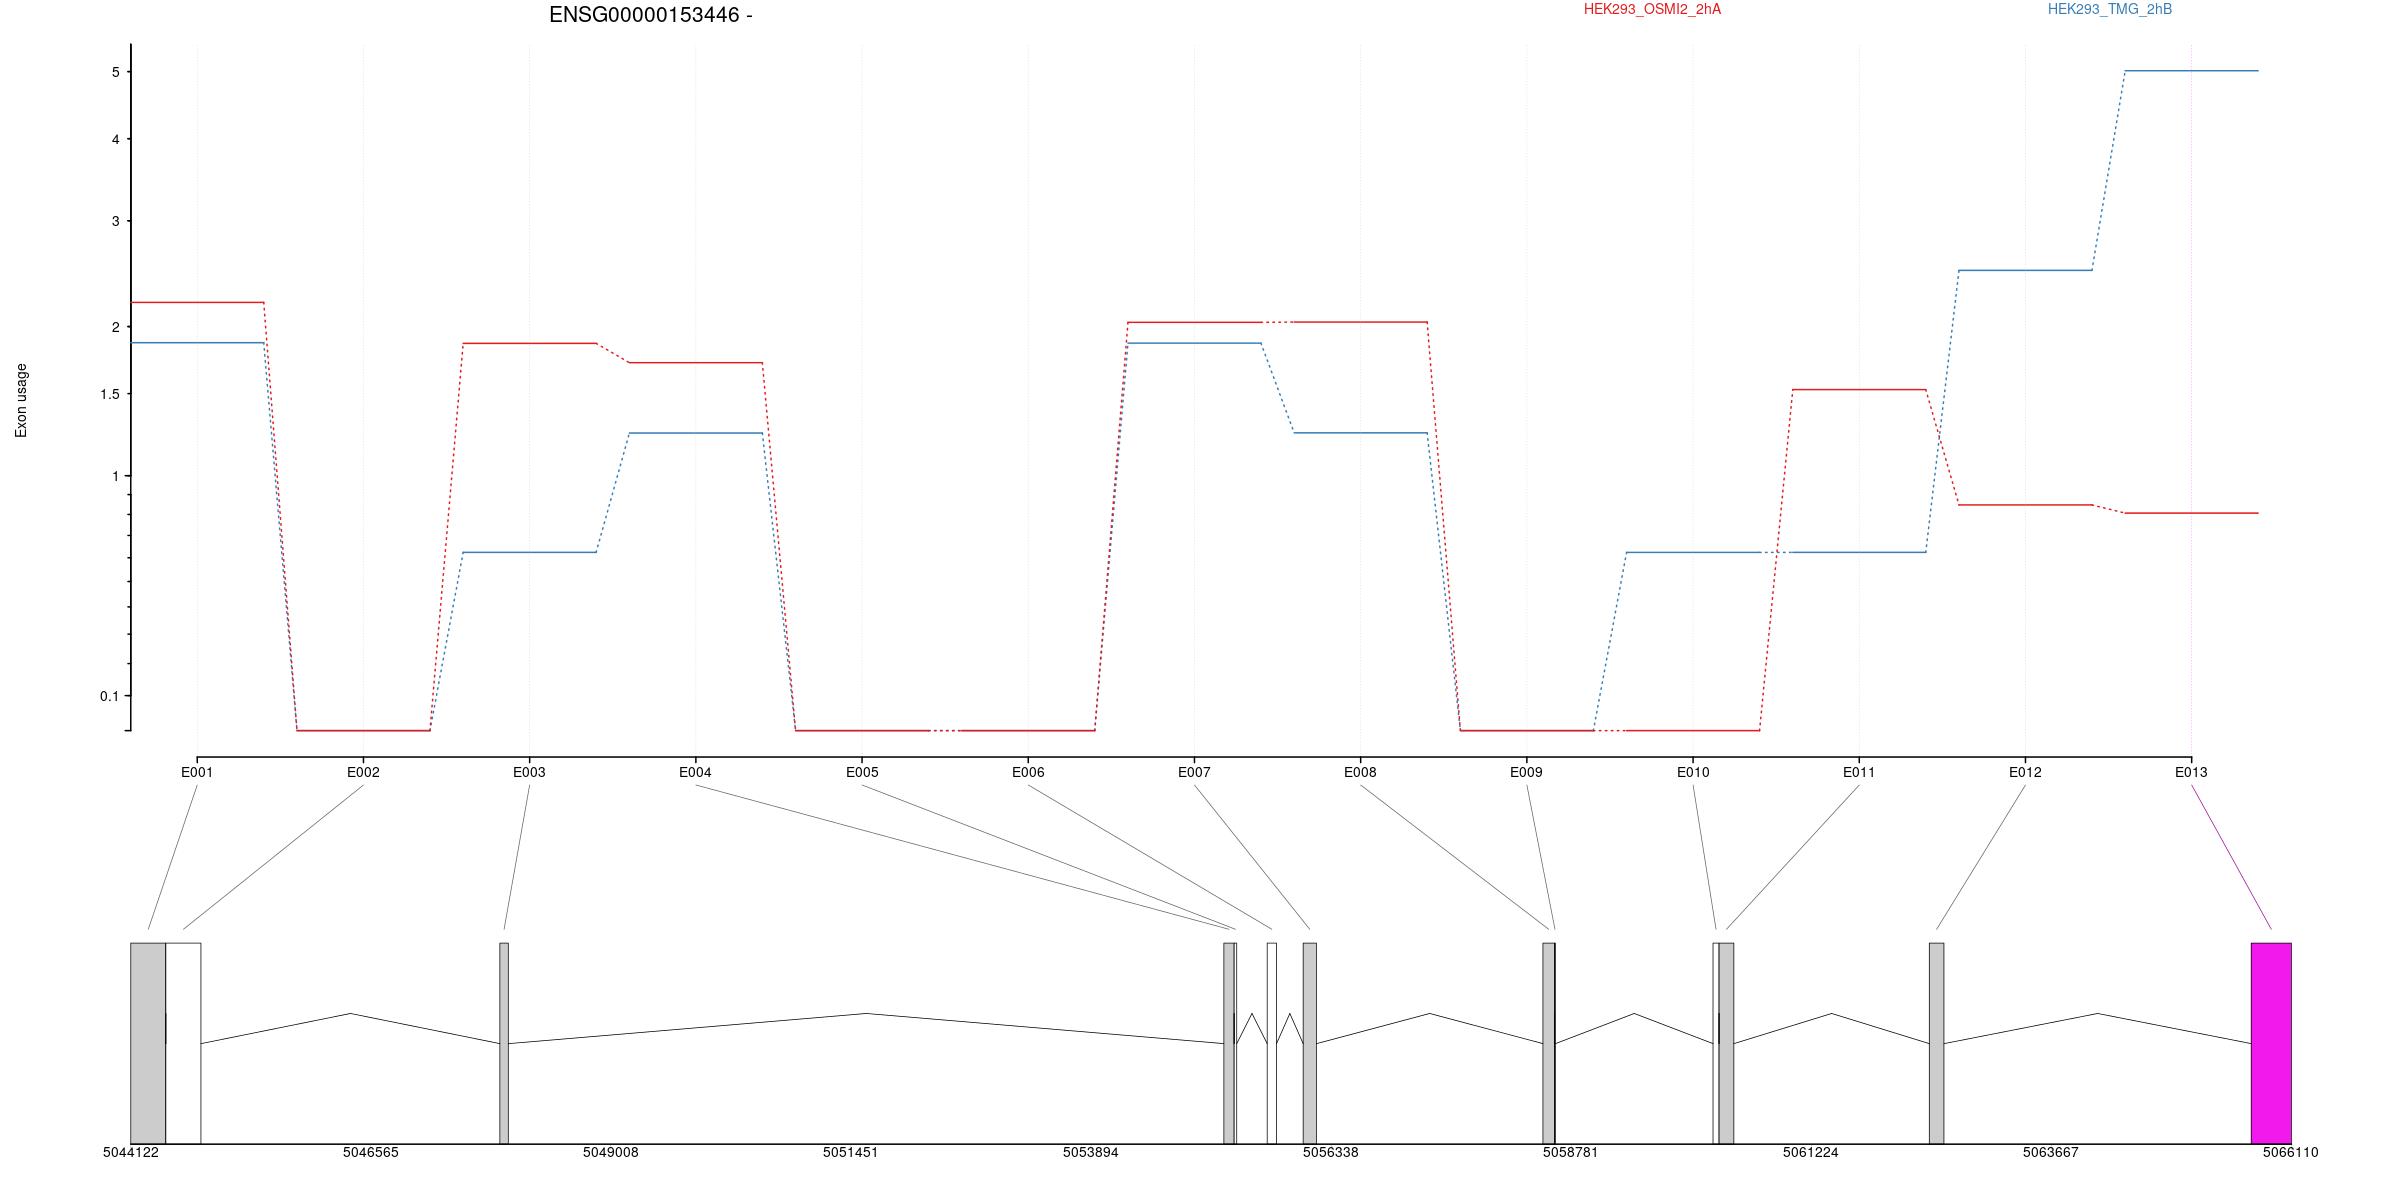This screenshot has height=1200, width=2400.
Task: Select the magenta E013 exon box
Action: [2271, 1043]
